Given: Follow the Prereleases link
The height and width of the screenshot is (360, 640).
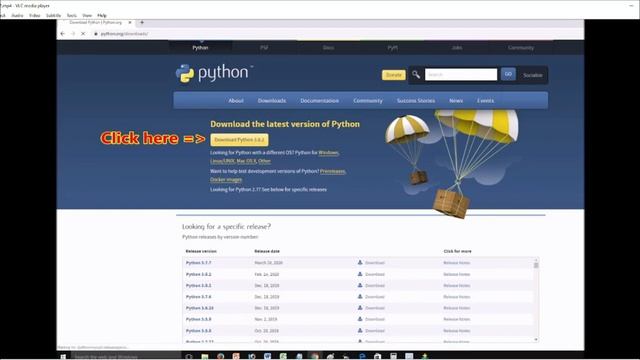Looking at the screenshot, I should pos(333,171).
